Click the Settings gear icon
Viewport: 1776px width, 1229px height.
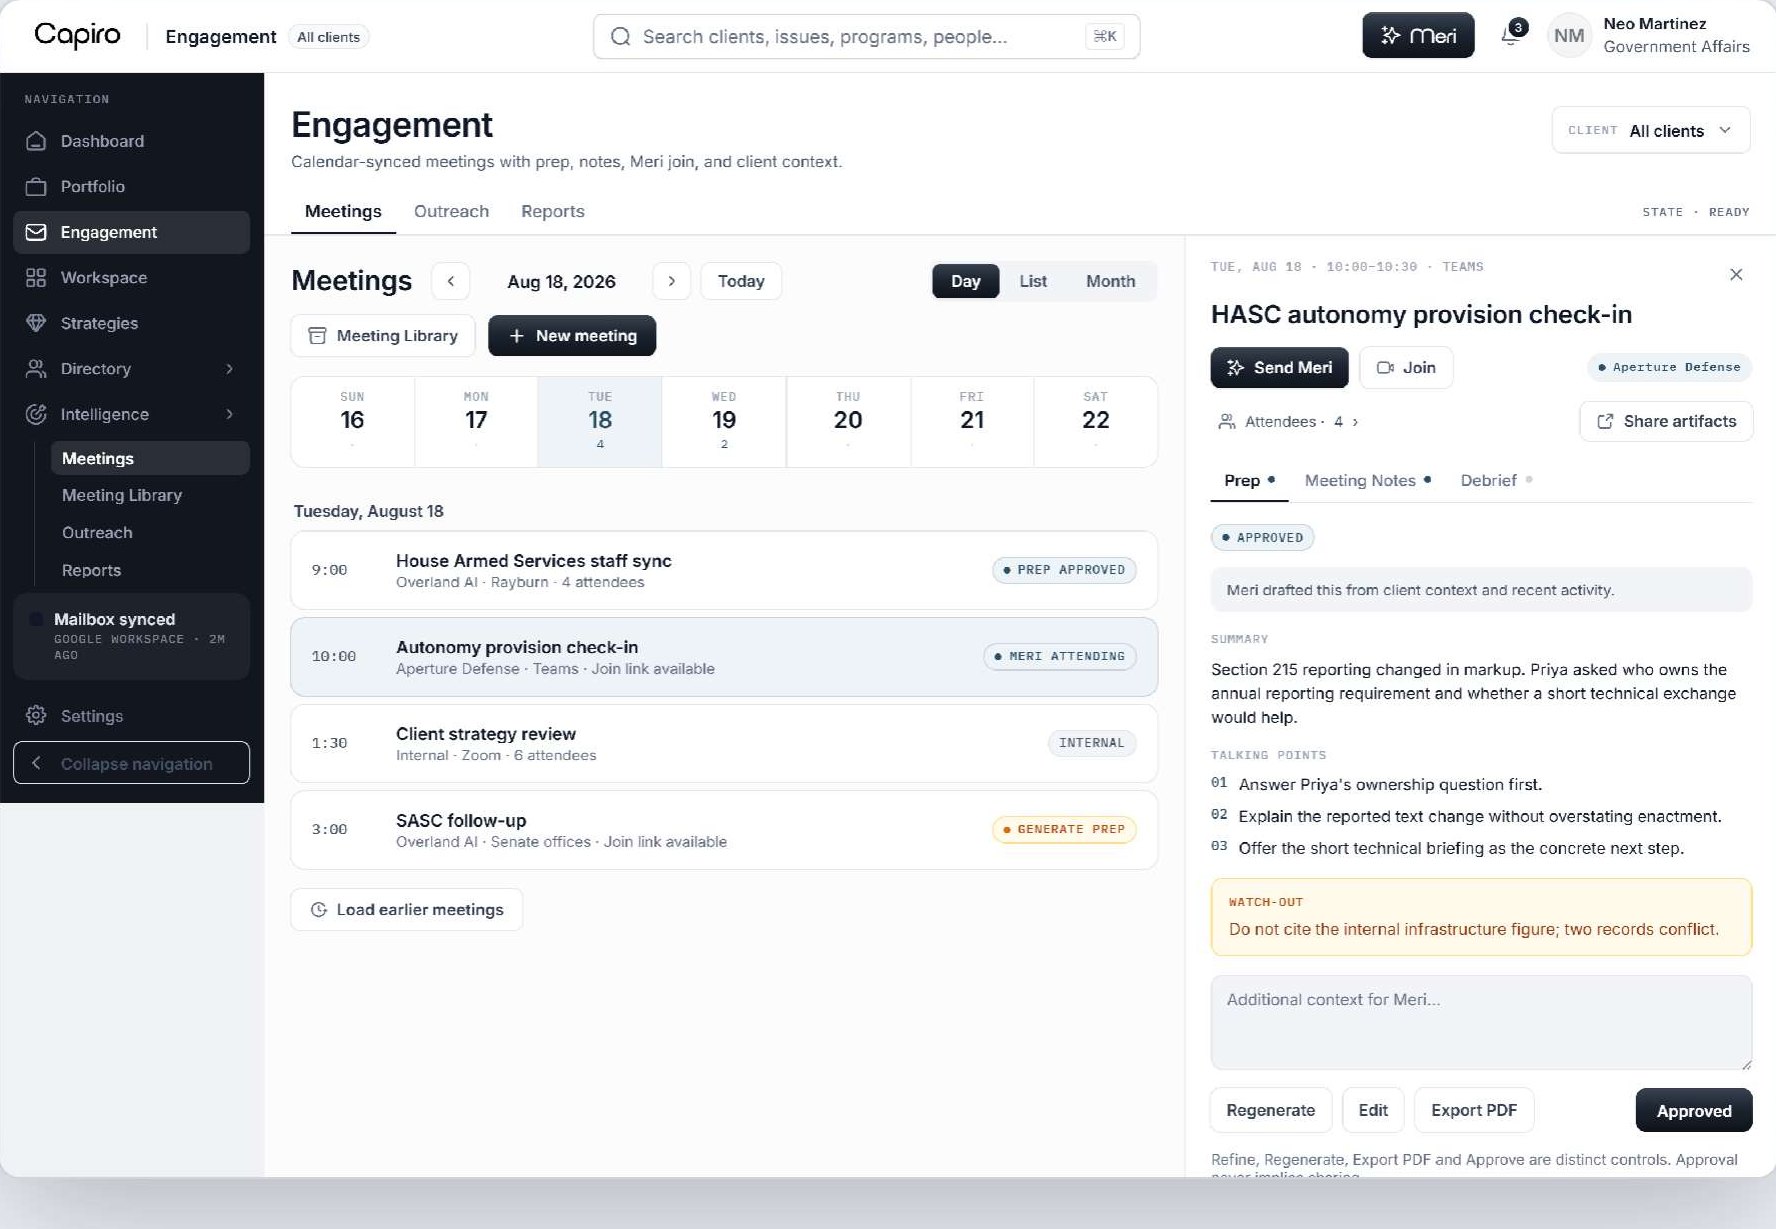[x=36, y=716]
